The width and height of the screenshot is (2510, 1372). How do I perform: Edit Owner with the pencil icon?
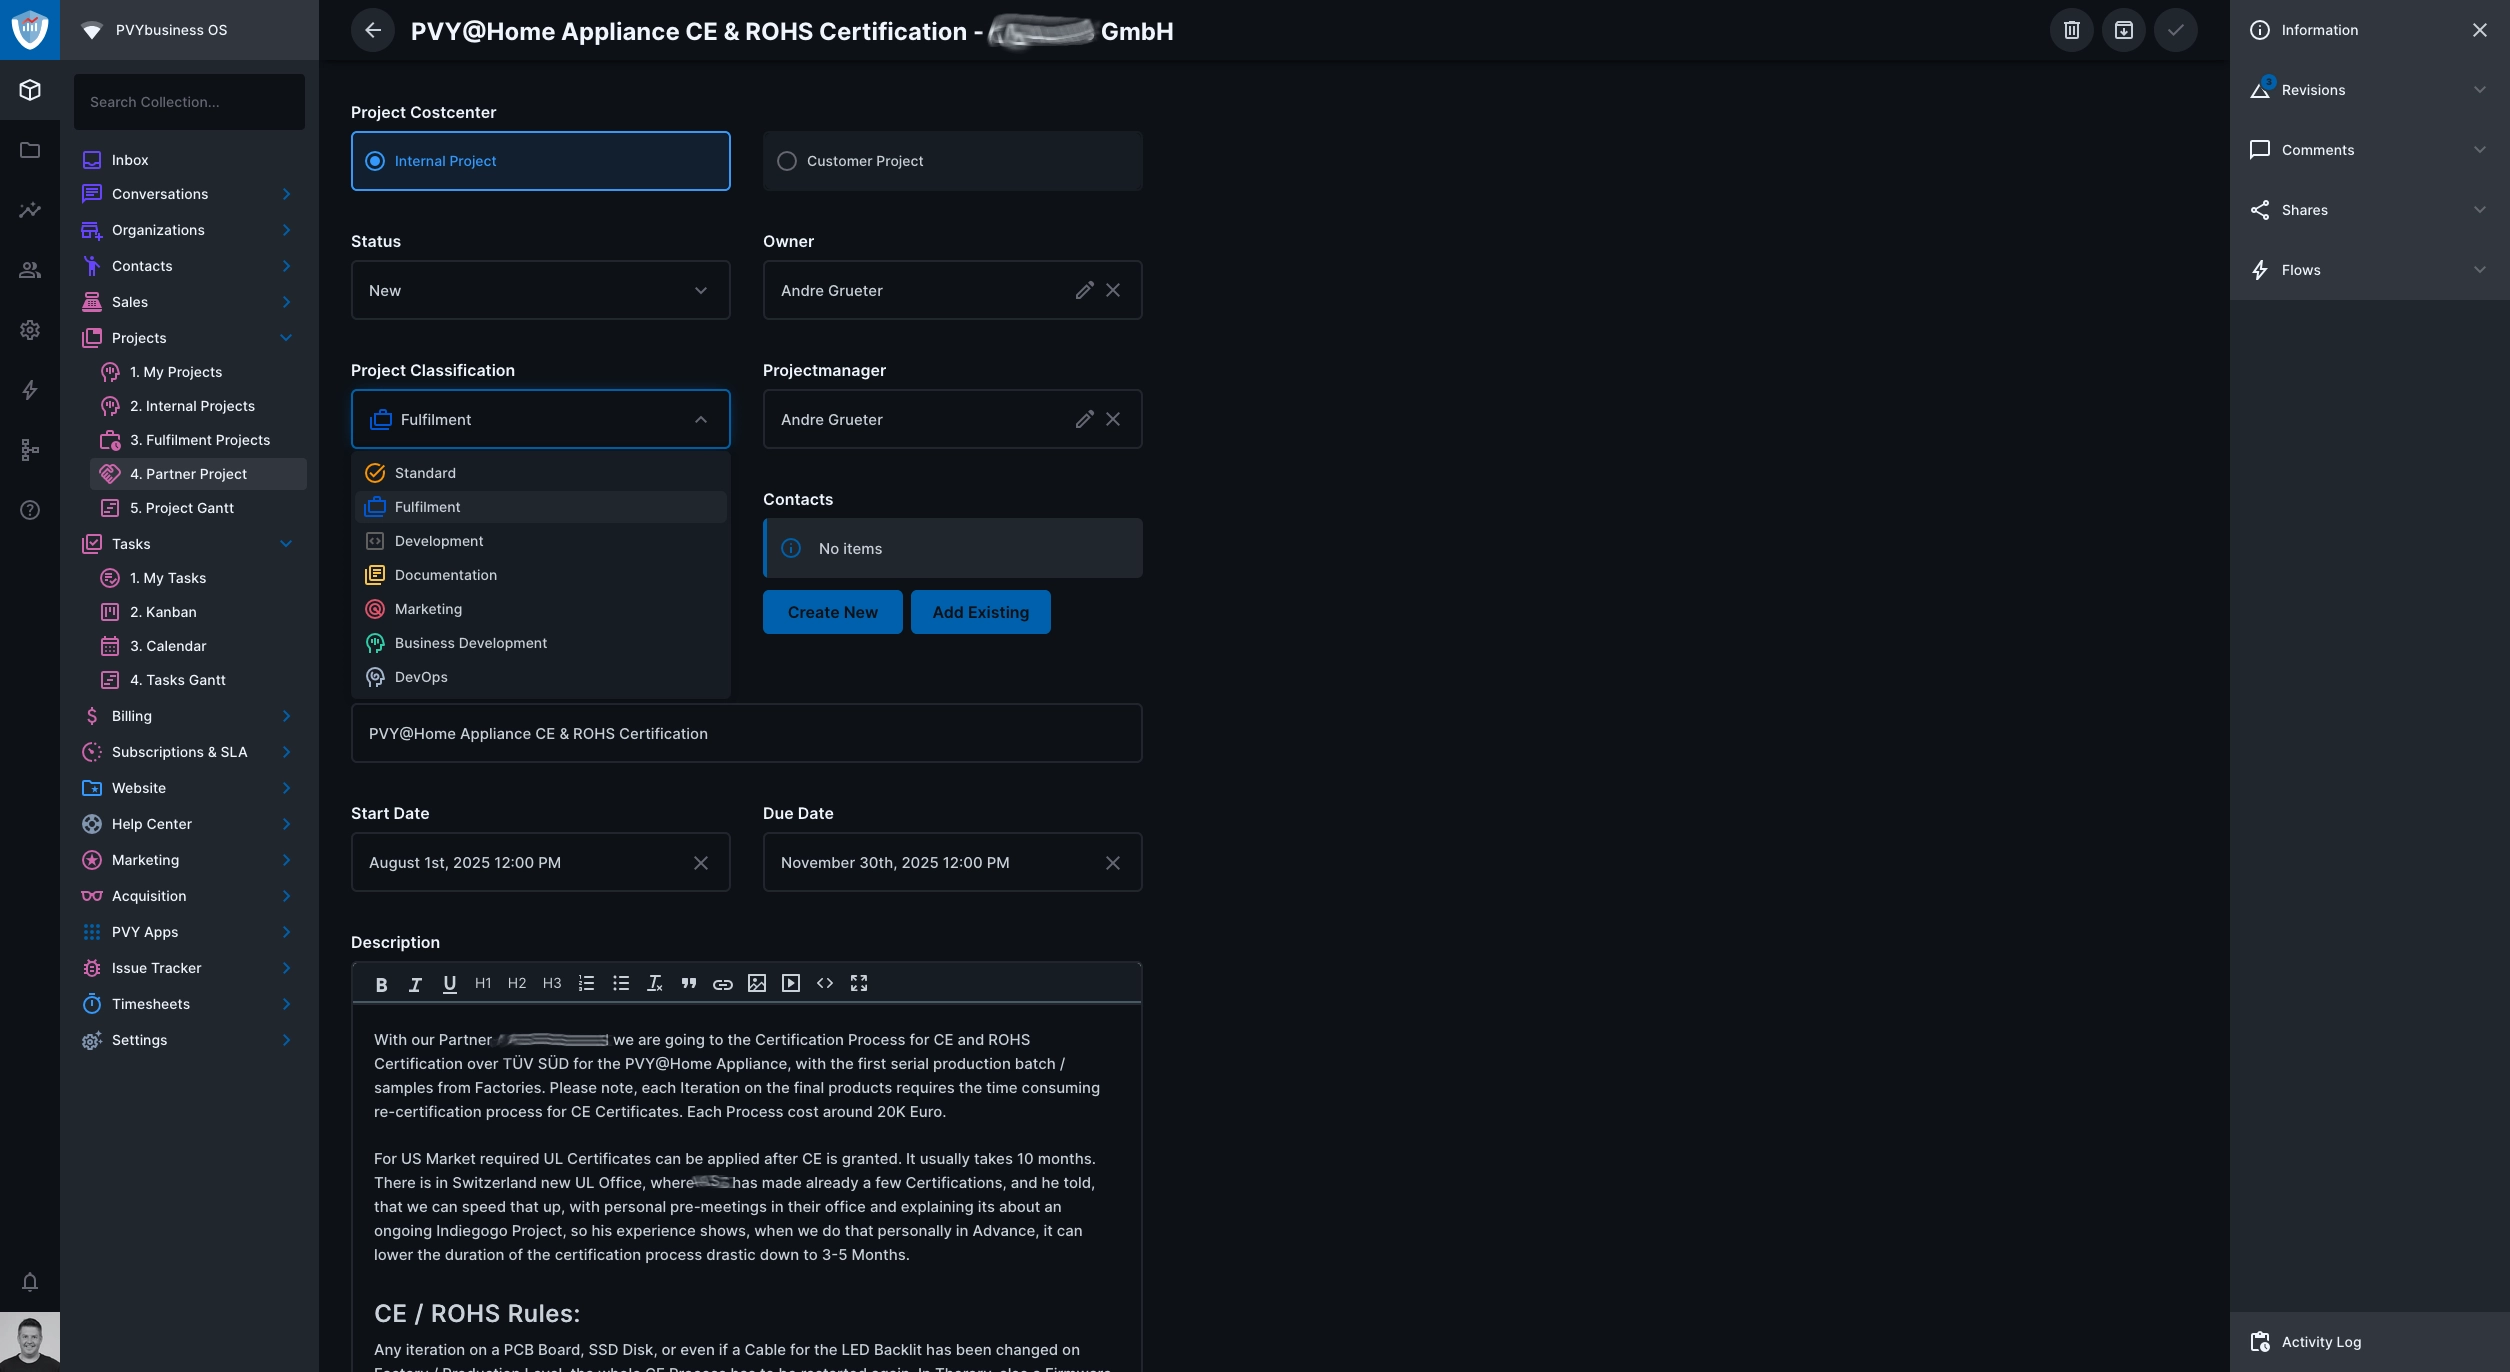(x=1084, y=290)
